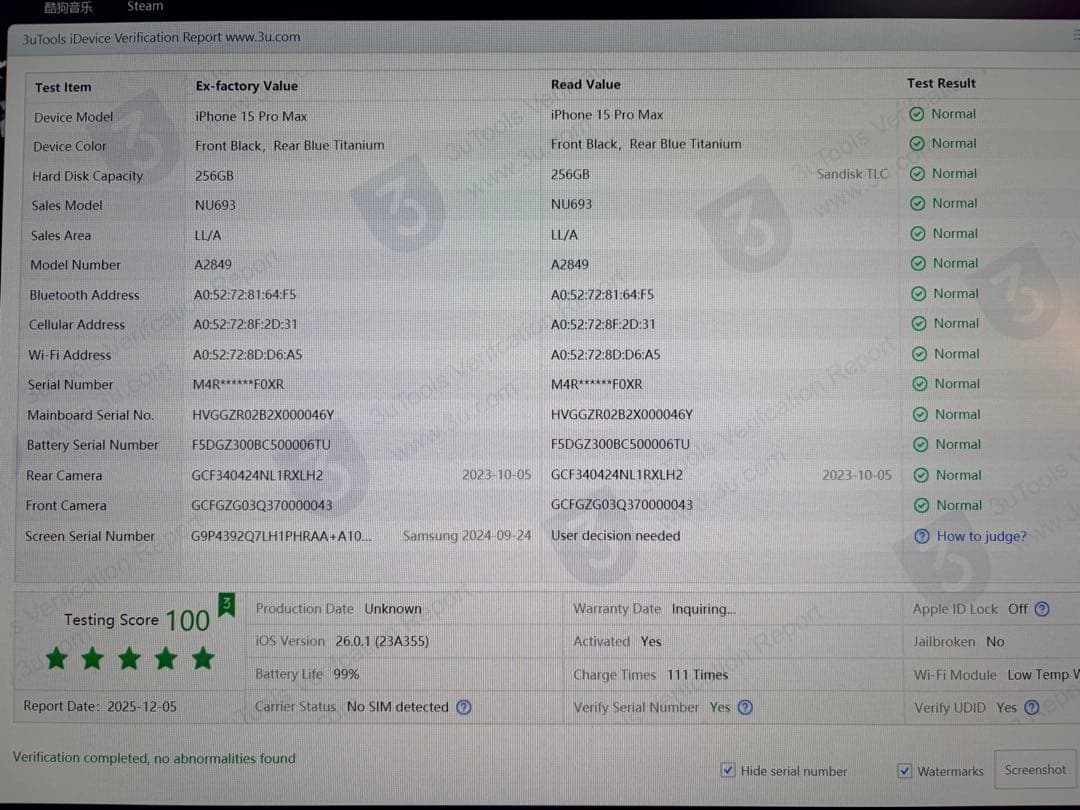Click the green check icon for Battery Serial Number

(920, 444)
